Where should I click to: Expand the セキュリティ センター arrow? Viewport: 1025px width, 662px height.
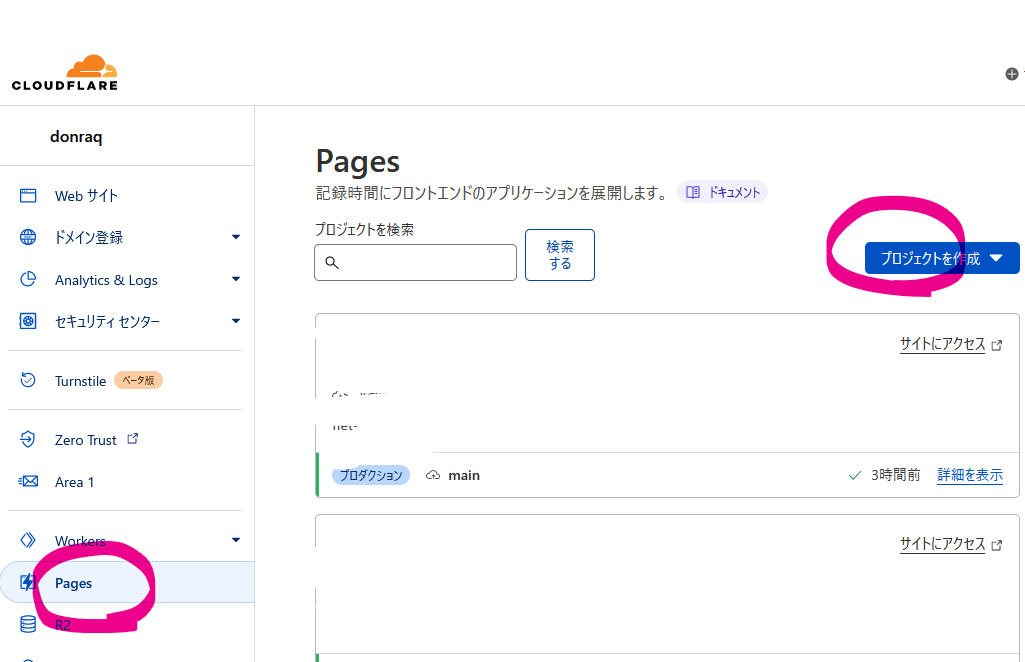pyautogui.click(x=236, y=321)
